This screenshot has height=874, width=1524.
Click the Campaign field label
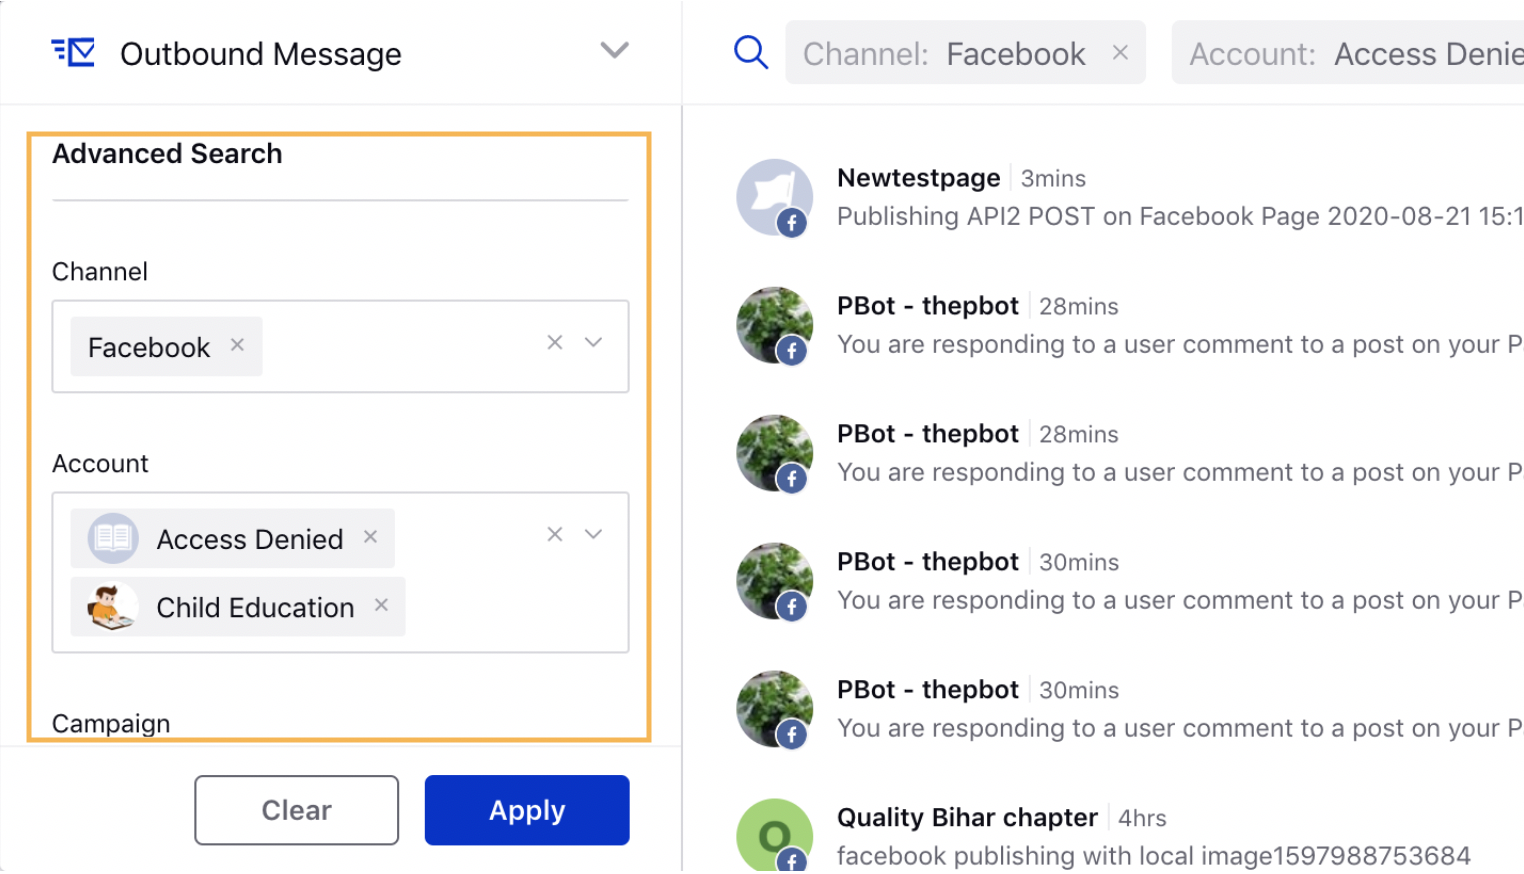[111, 723]
